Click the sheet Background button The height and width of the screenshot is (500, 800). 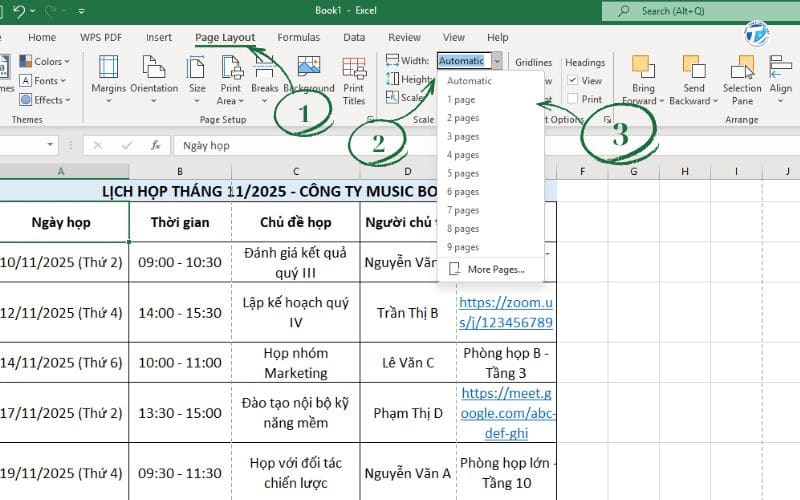[x=309, y=75]
